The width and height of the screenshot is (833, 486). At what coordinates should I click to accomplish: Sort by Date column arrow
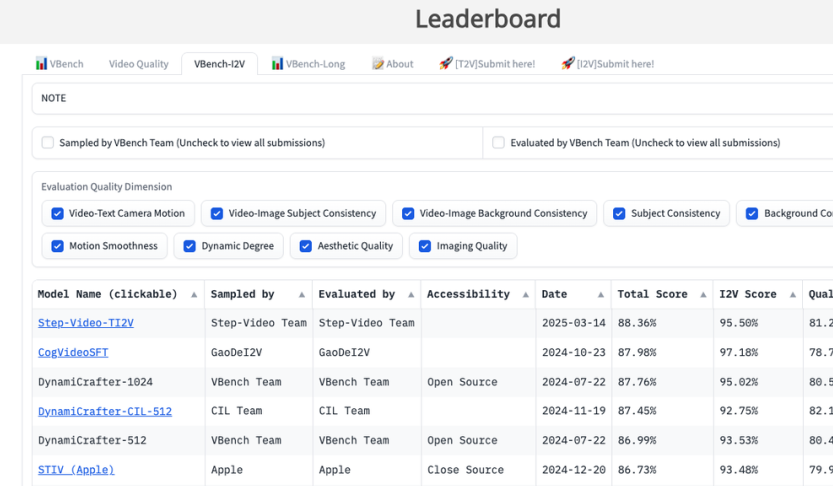[601, 295]
